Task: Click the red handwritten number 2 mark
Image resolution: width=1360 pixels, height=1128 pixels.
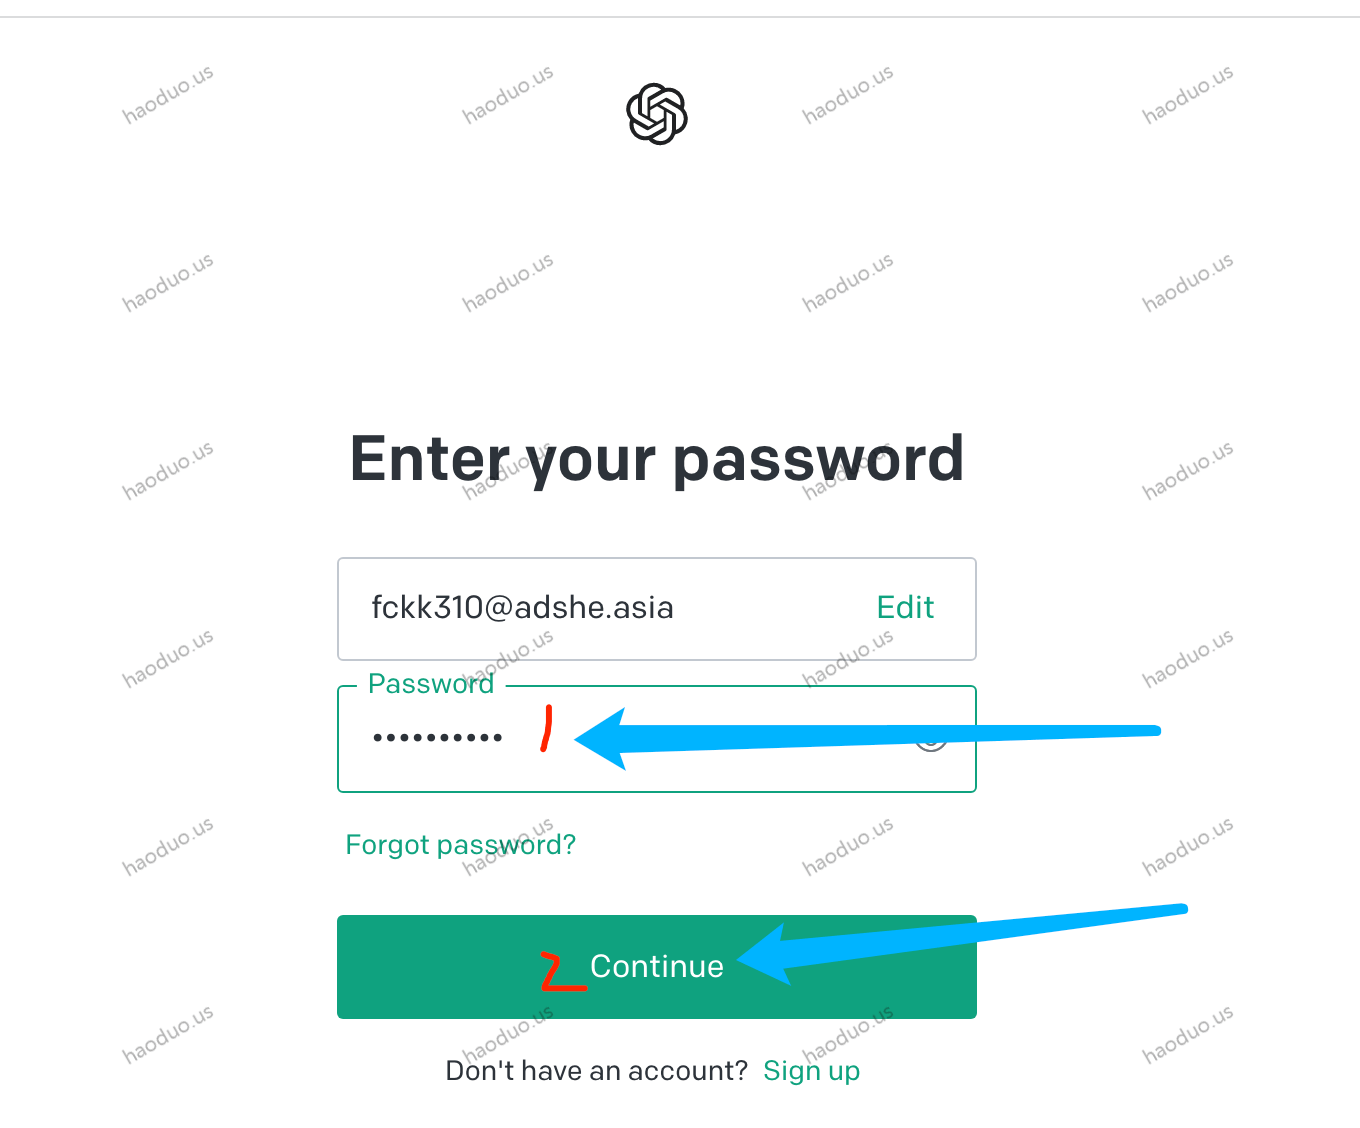Action: pos(561,971)
